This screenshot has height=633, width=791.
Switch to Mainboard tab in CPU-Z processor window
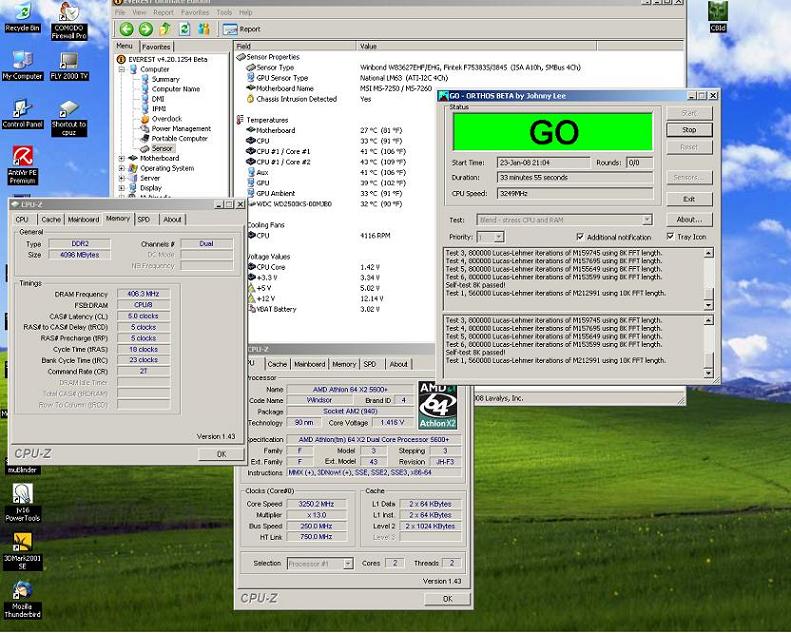(x=310, y=364)
